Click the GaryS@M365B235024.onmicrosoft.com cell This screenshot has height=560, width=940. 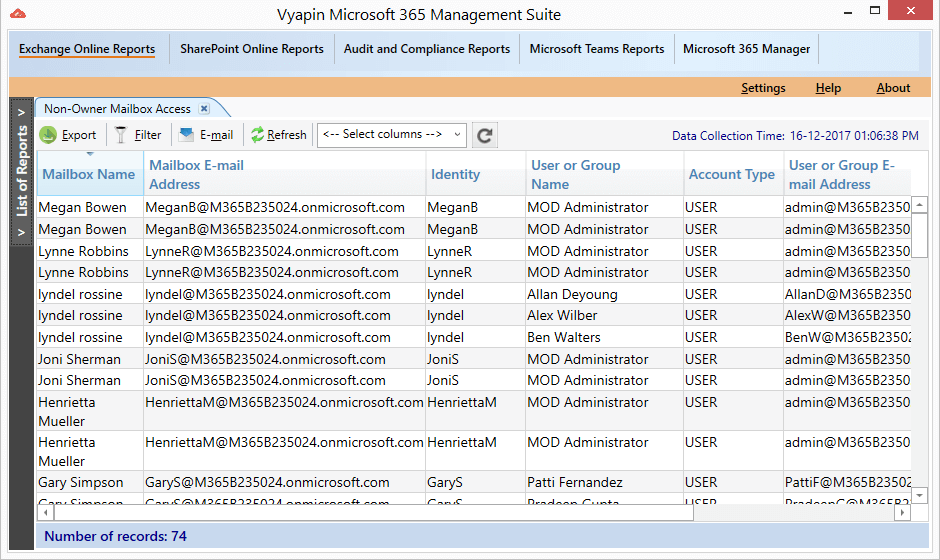click(x=284, y=482)
